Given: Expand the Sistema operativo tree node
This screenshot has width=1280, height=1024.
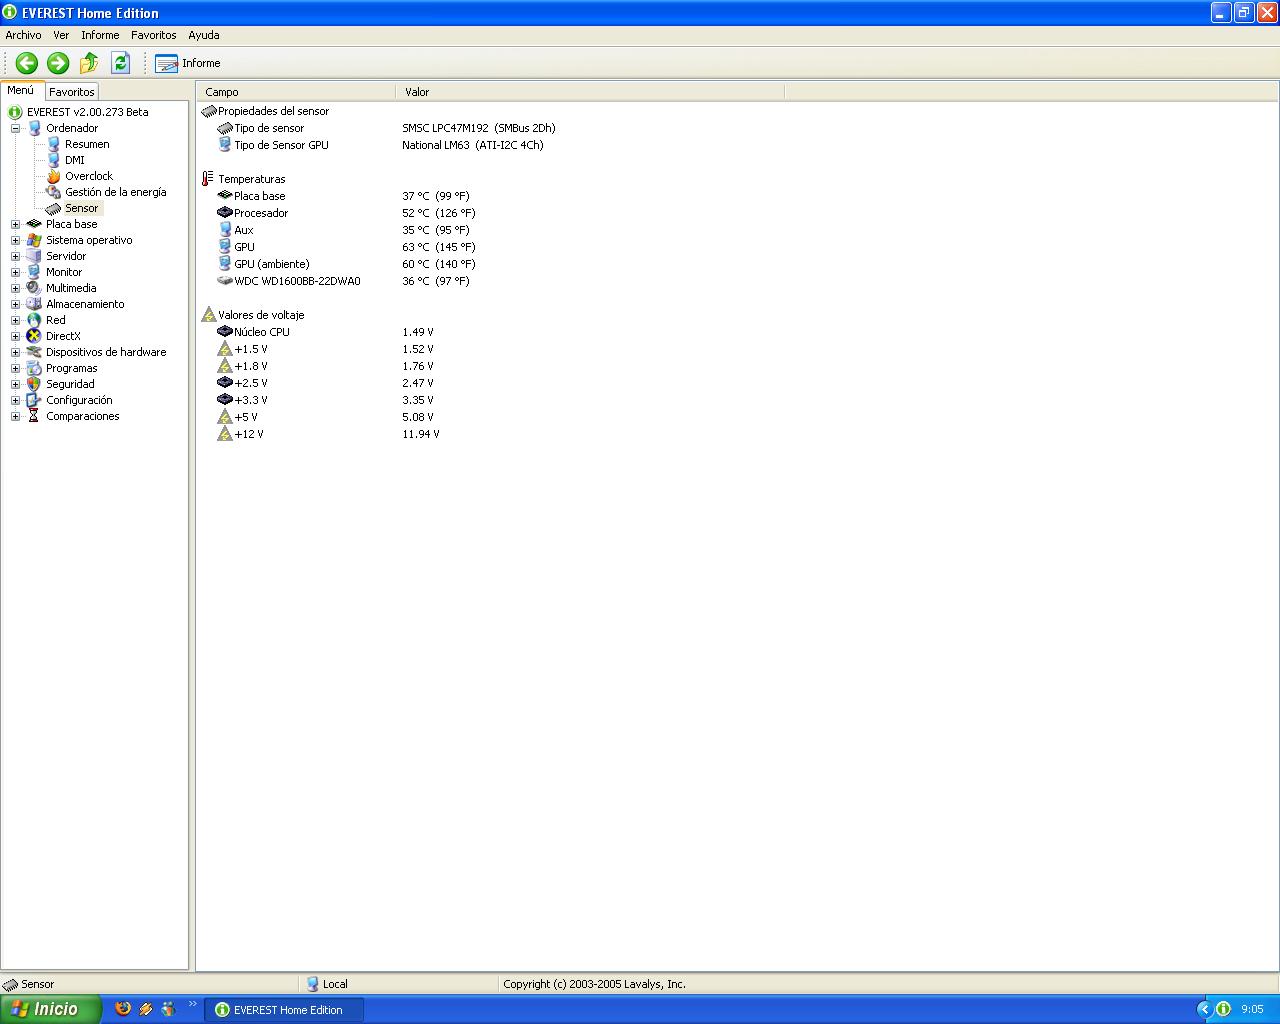Looking at the screenshot, I should coord(15,240).
